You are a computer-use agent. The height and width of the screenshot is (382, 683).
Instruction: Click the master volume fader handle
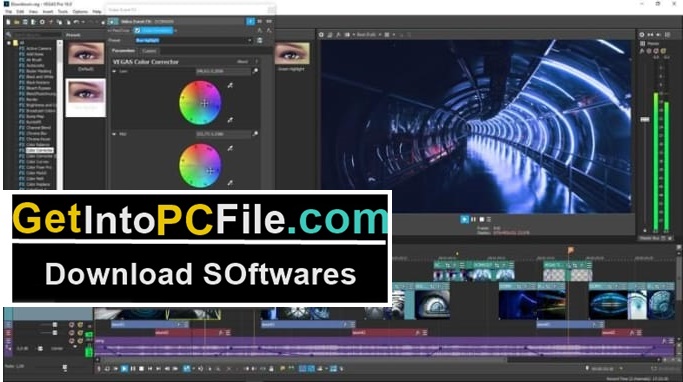click(645, 119)
